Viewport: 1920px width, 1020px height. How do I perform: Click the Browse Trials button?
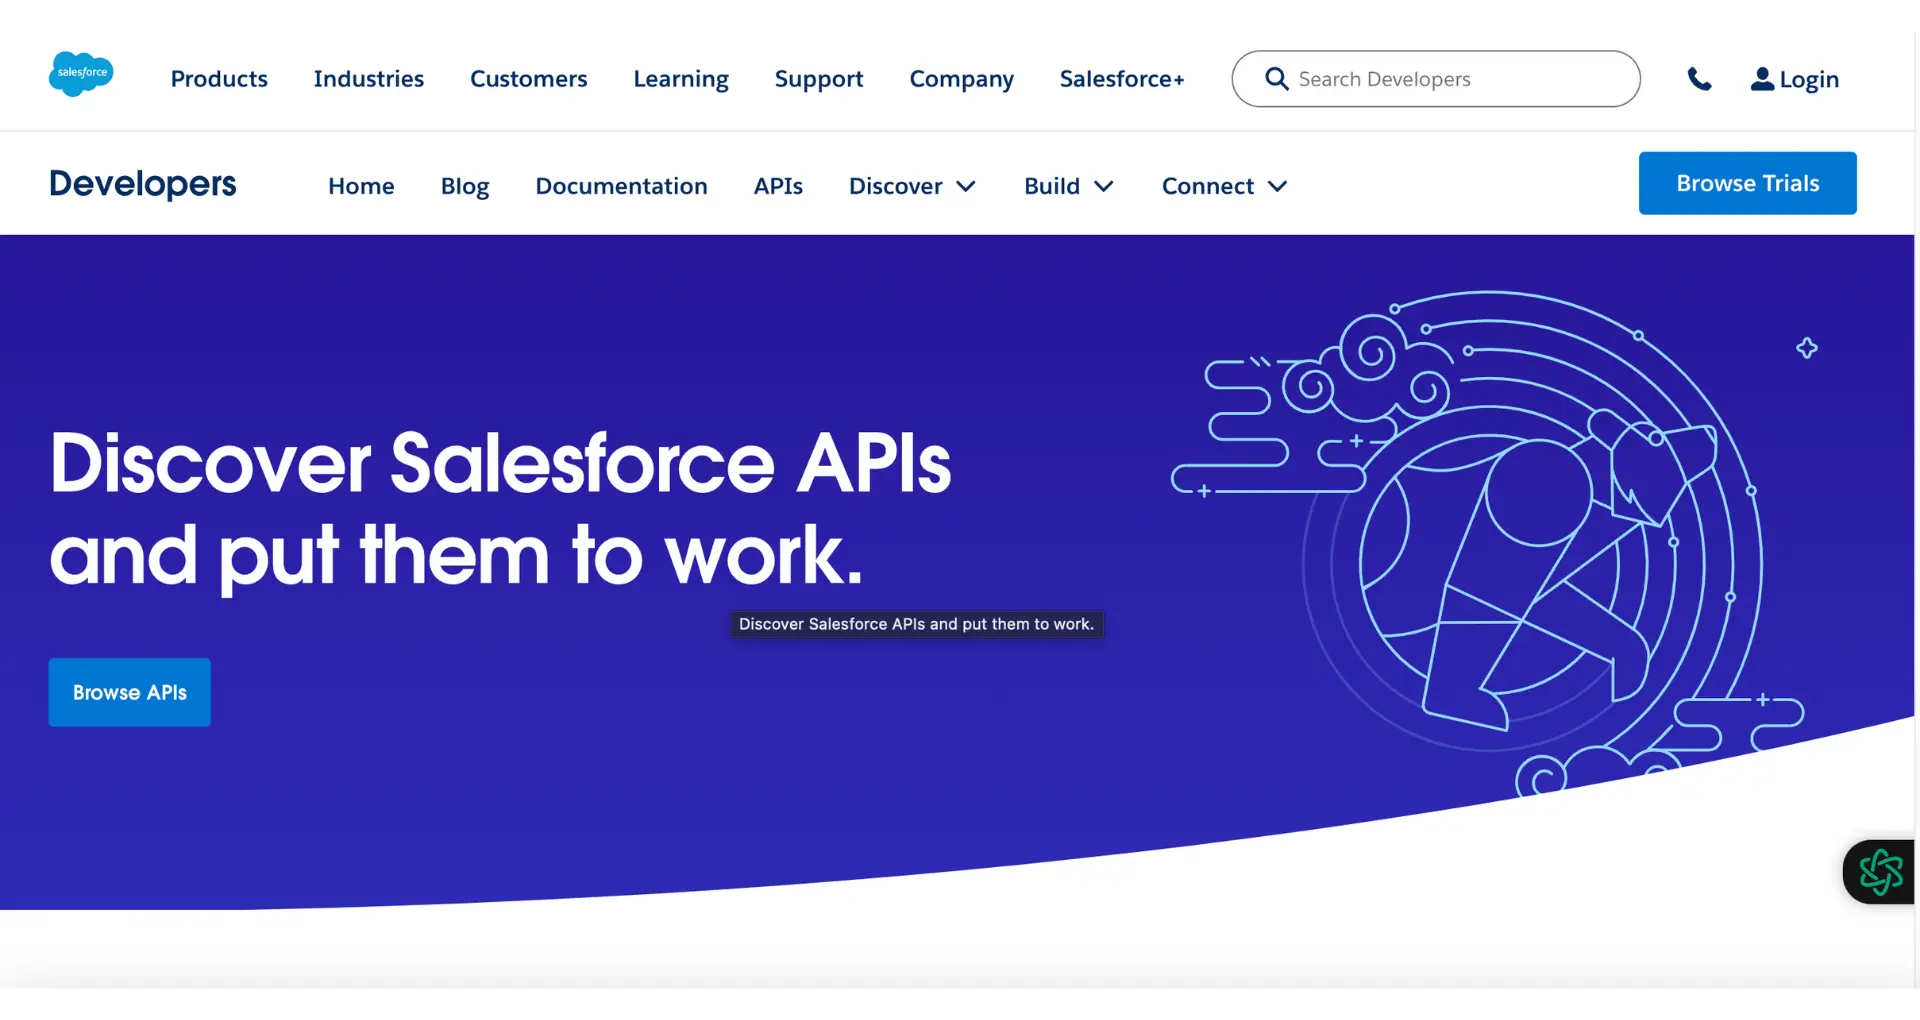point(1747,183)
